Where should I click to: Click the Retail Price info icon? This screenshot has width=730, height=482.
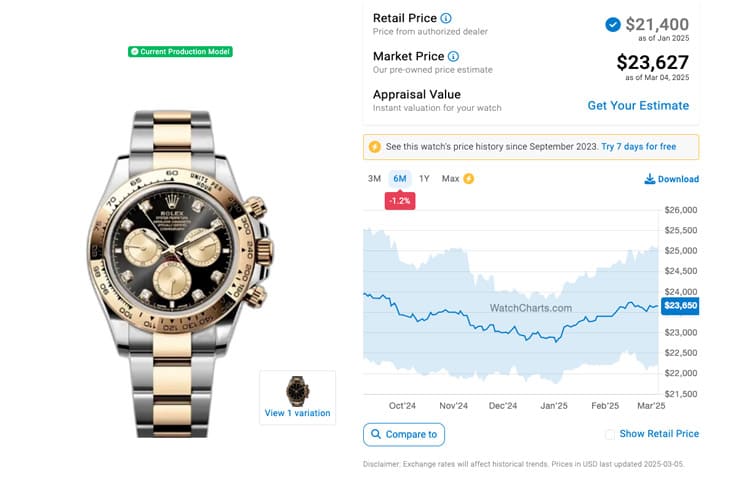click(x=446, y=18)
